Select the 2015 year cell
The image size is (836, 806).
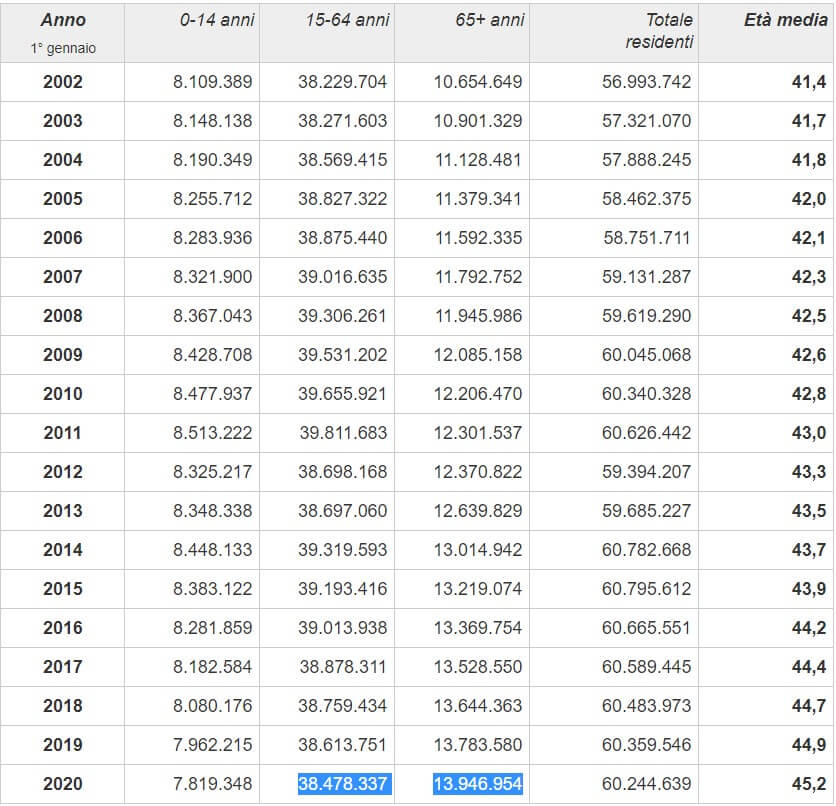(x=63, y=589)
